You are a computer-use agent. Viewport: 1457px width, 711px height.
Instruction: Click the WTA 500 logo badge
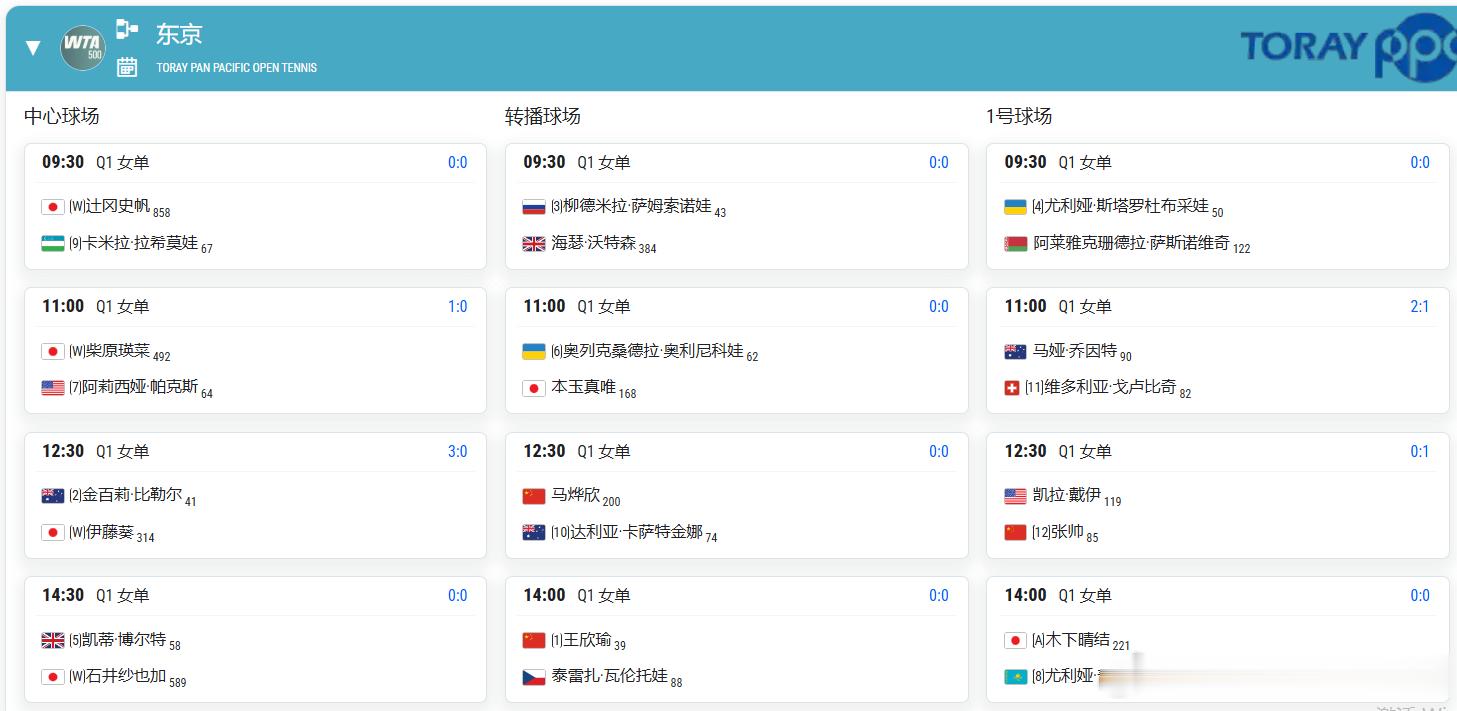[83, 47]
